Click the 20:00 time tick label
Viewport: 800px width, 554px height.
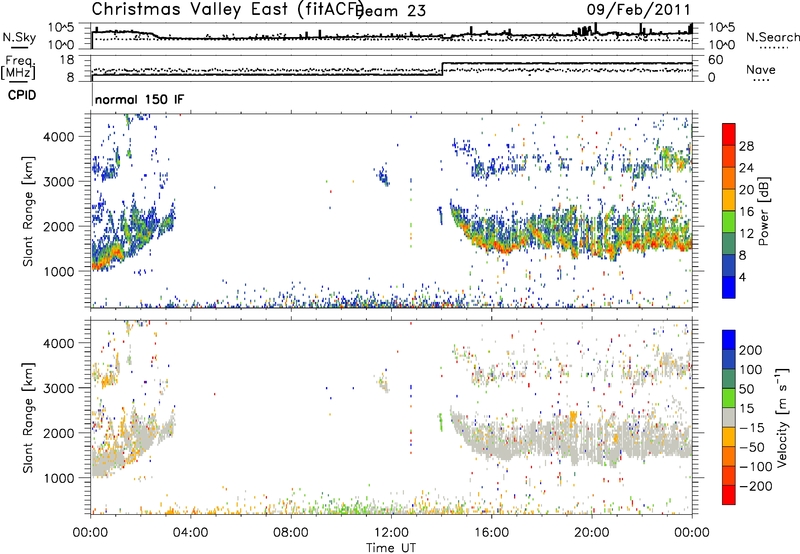(592, 533)
